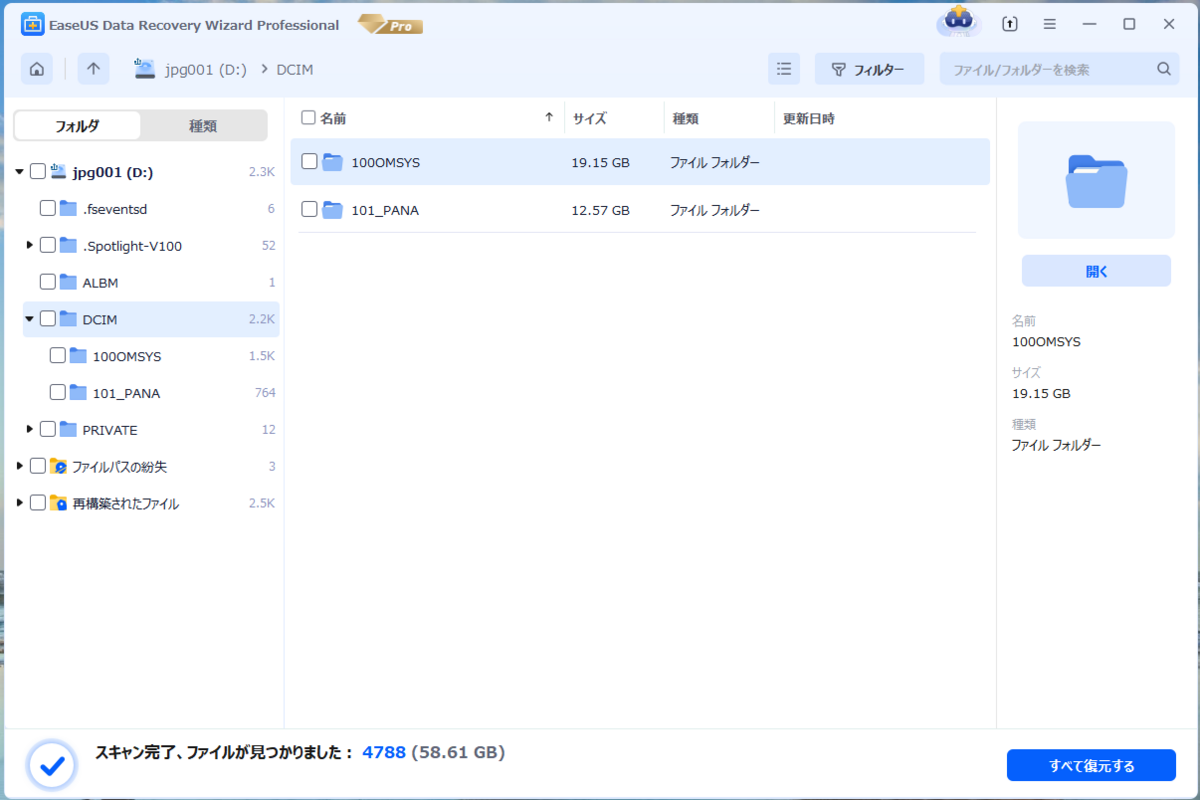Open the hamburger menu in title bar

coord(1049,24)
